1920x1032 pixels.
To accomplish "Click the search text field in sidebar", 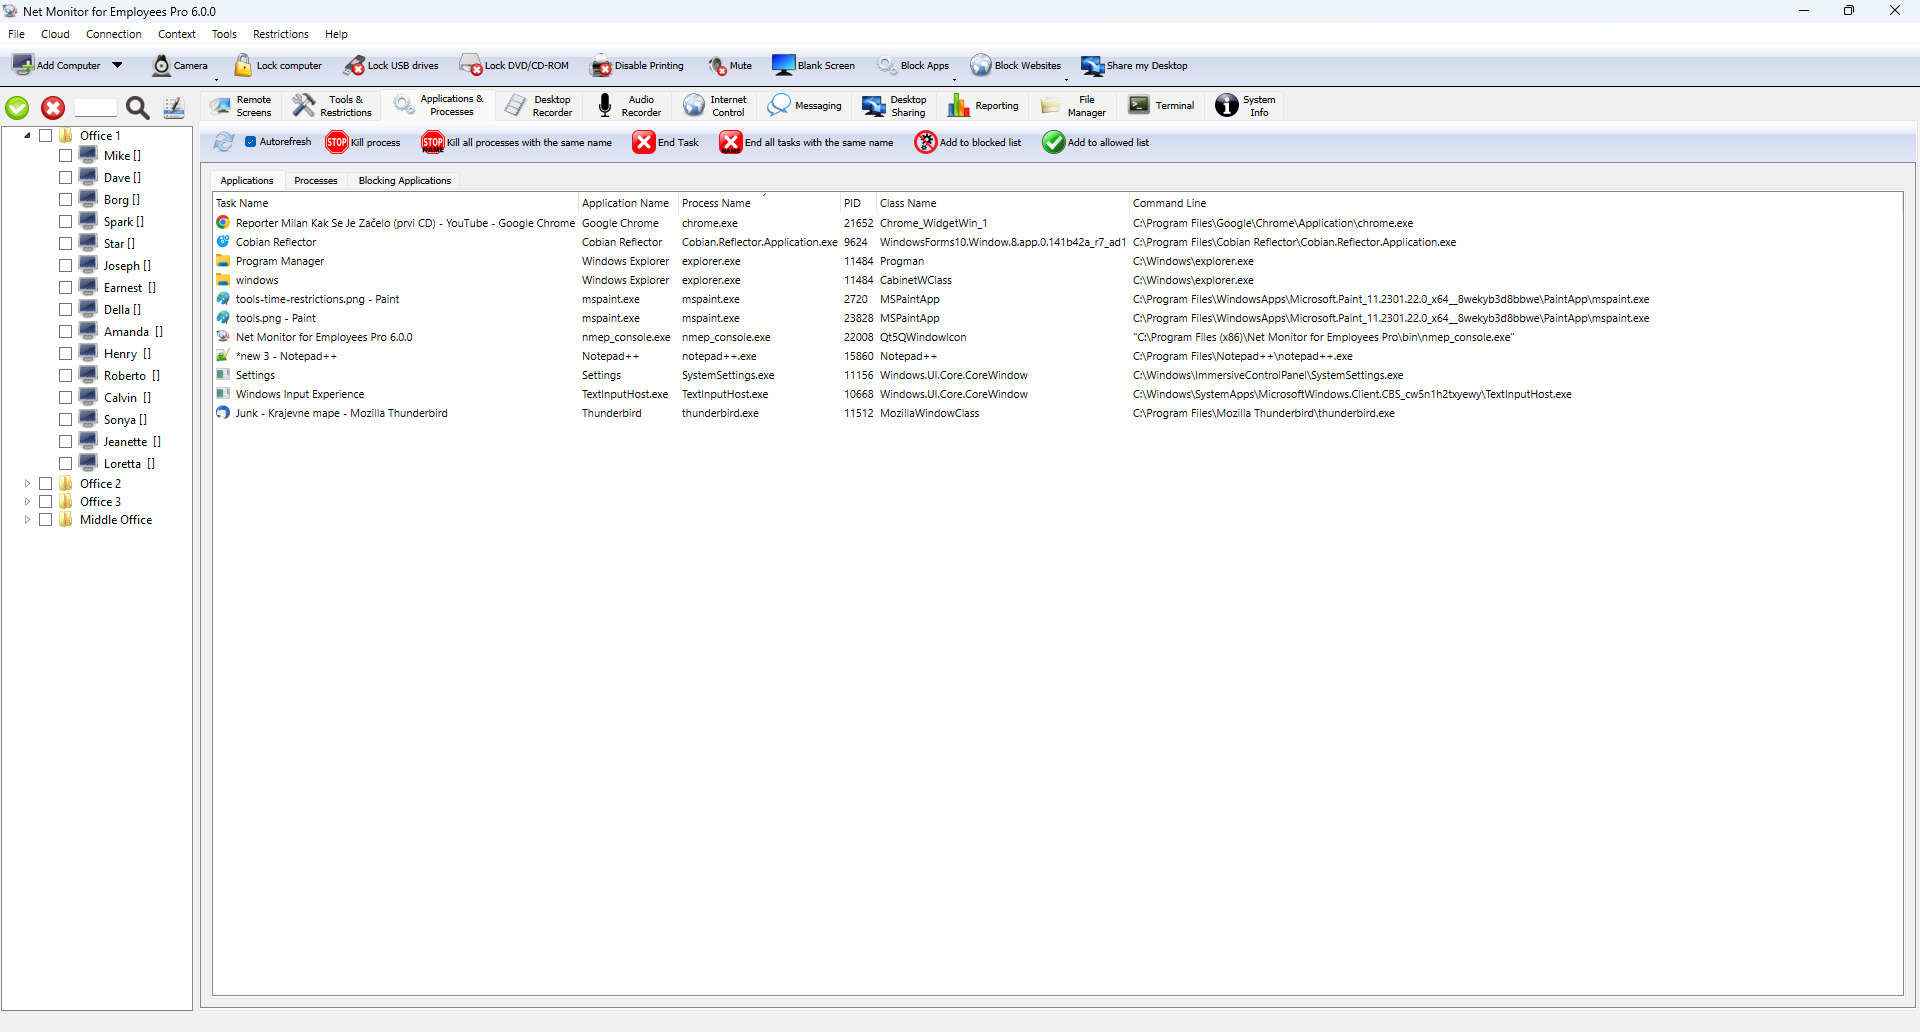I will [x=96, y=108].
